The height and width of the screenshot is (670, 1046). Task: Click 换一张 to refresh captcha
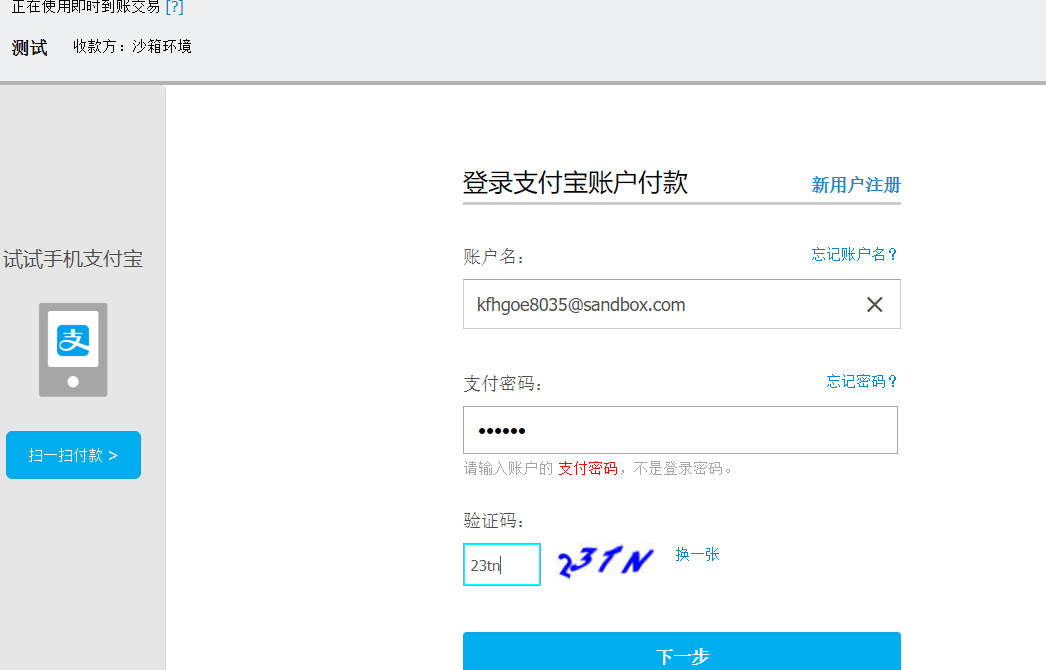pos(697,555)
